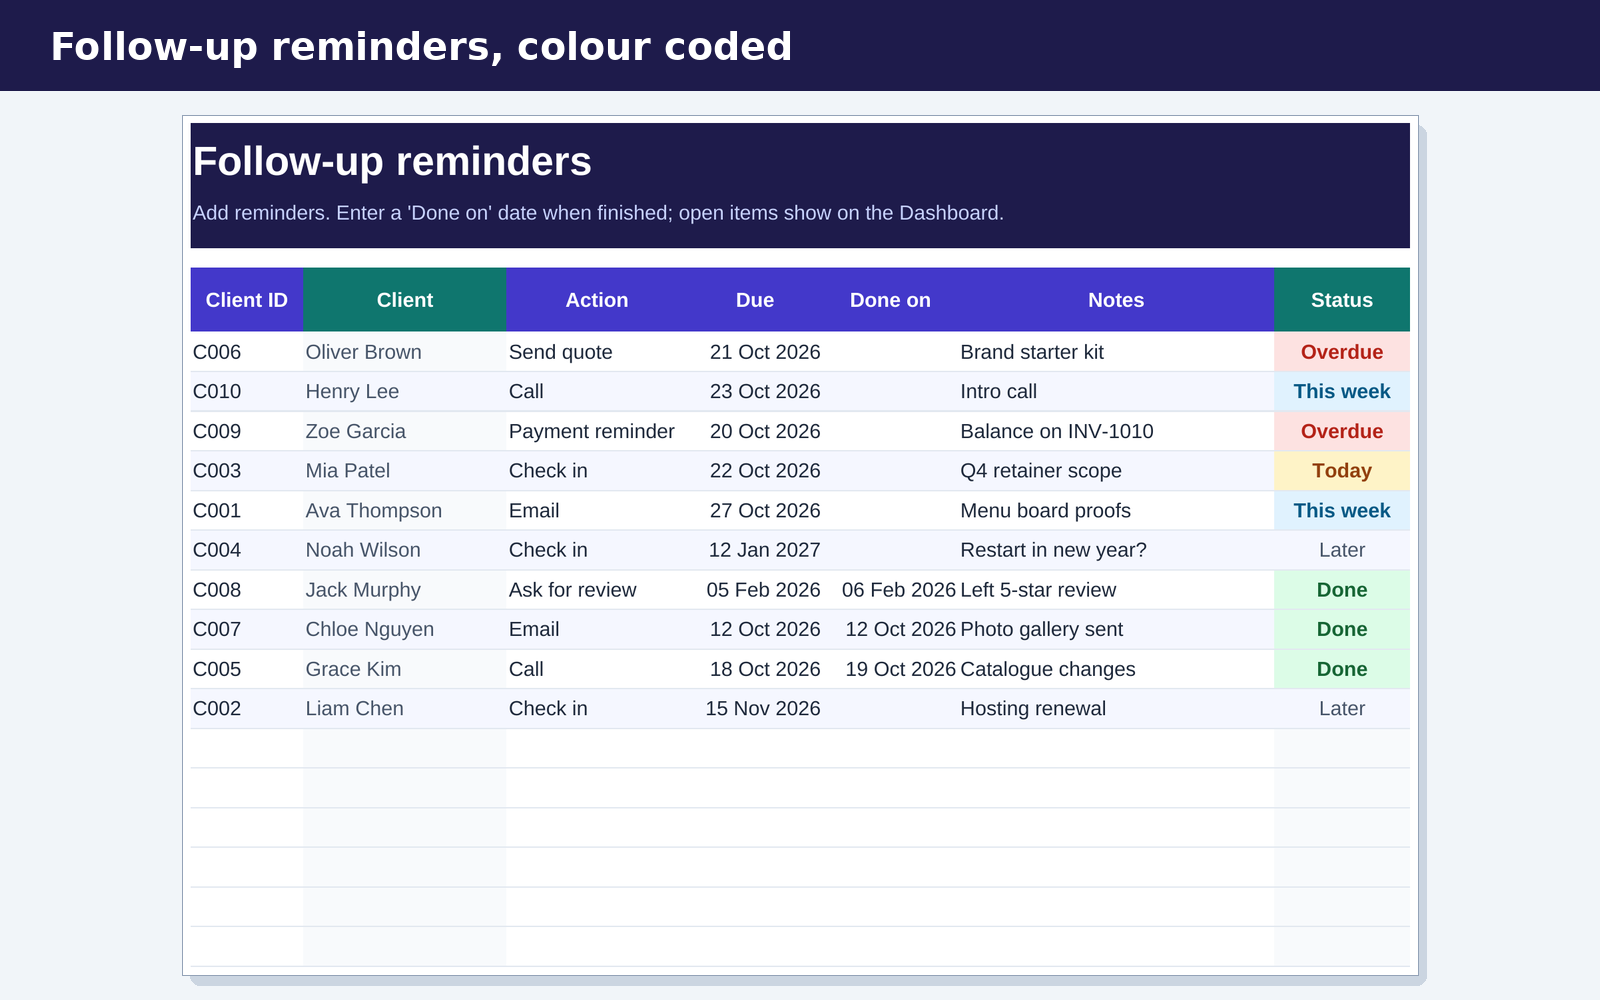
Task: Click Done status for Jack Murphy
Action: (x=1342, y=589)
